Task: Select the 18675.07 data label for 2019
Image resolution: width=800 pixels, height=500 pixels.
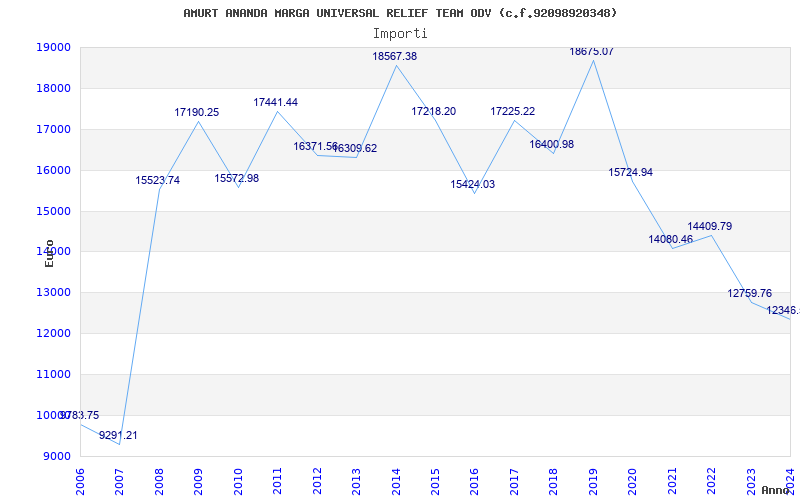Action: [x=592, y=51]
